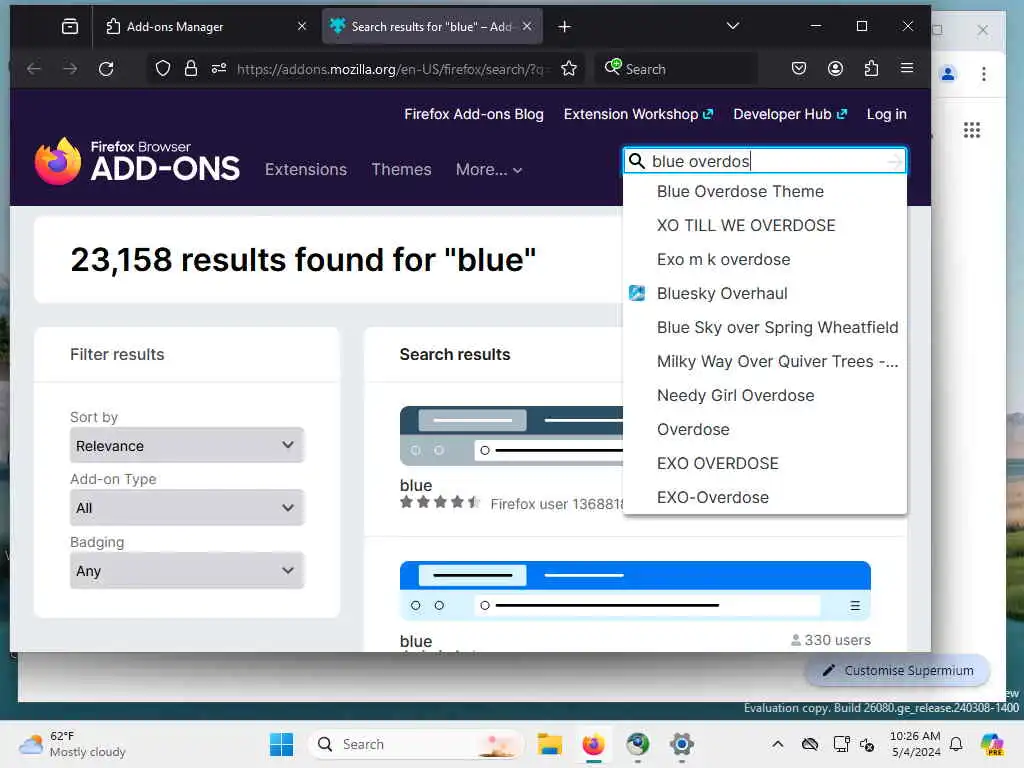This screenshot has height=768, width=1024.
Task: Click the site security padlock icon
Action: click(191, 69)
